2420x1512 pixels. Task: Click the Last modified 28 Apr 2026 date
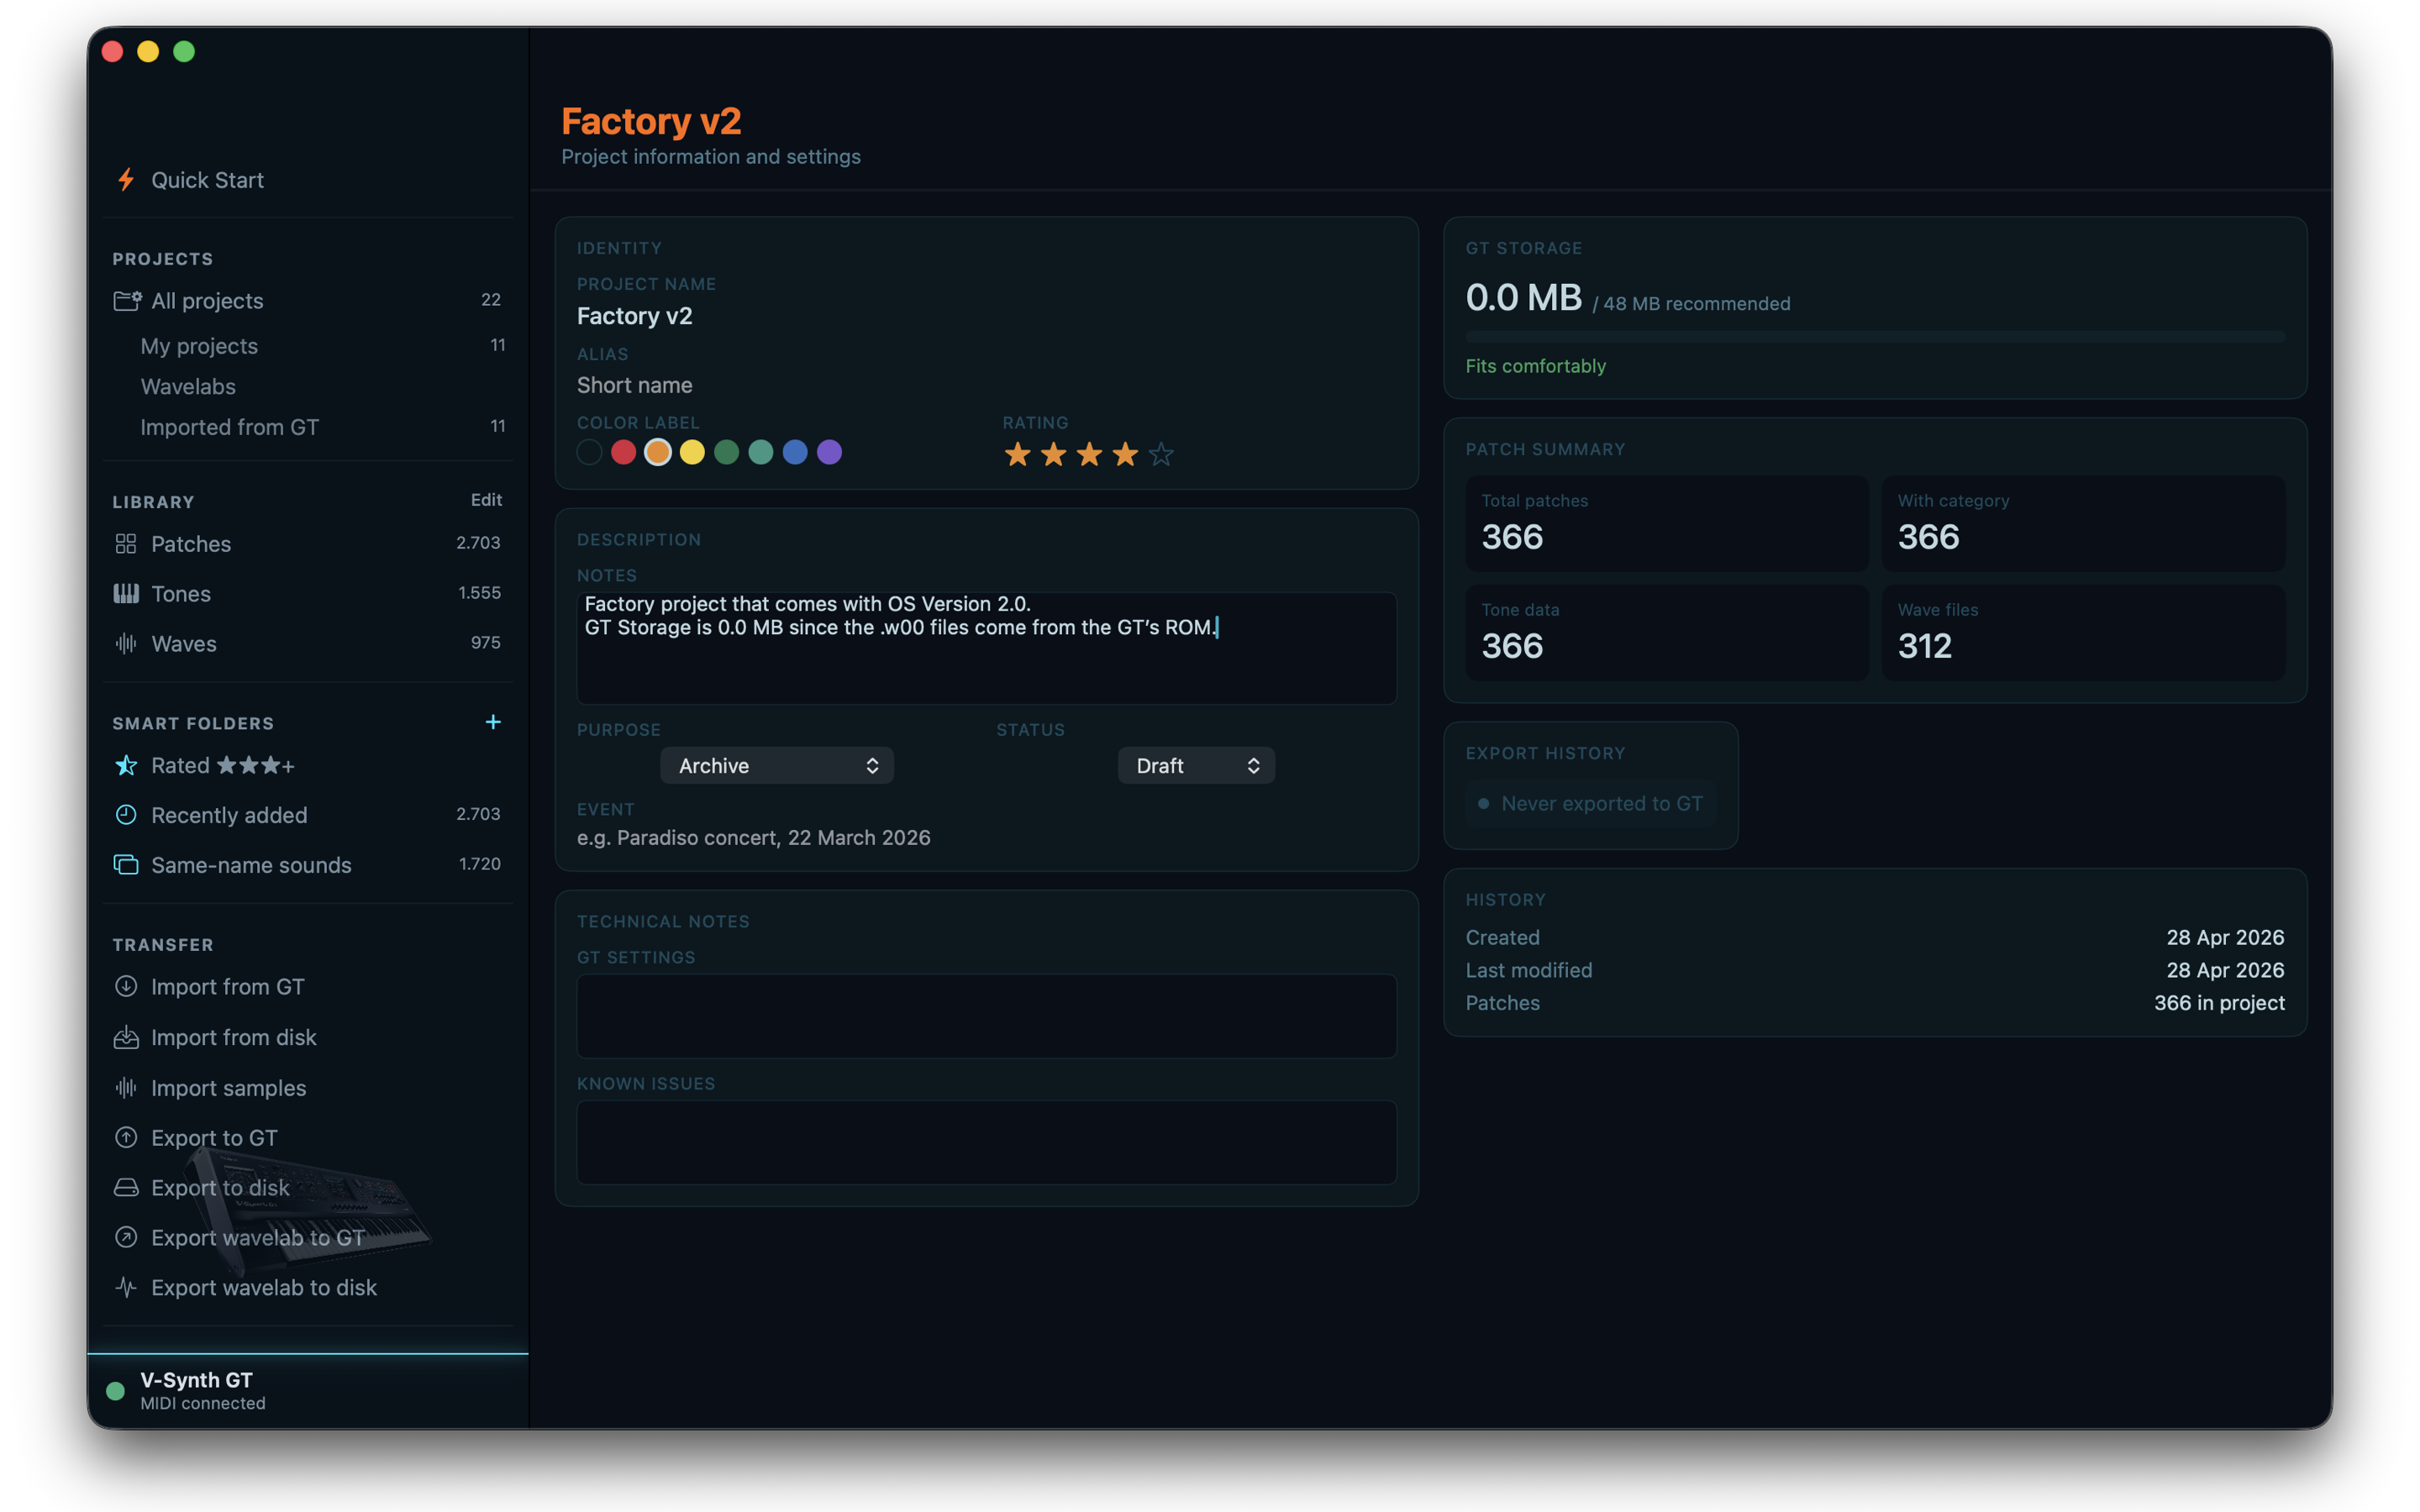[x=2225, y=971]
